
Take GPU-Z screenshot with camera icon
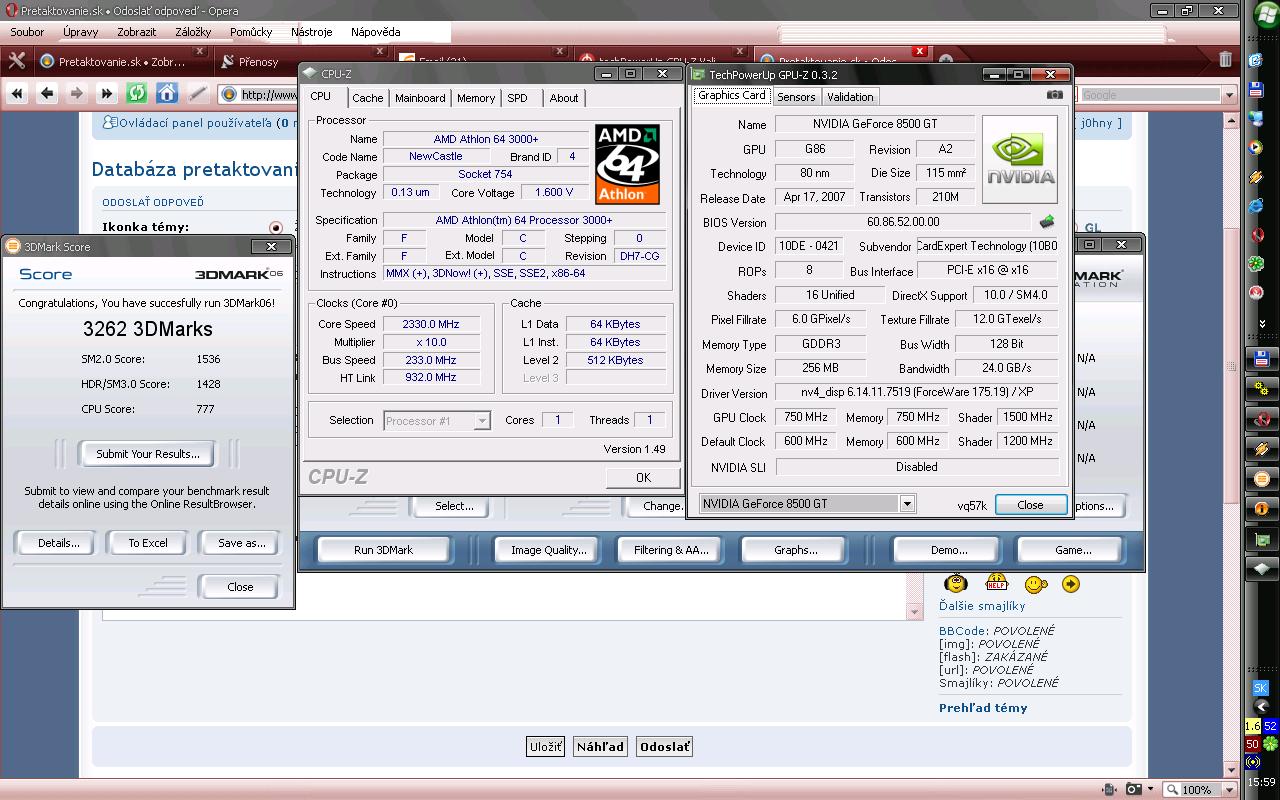1054,95
